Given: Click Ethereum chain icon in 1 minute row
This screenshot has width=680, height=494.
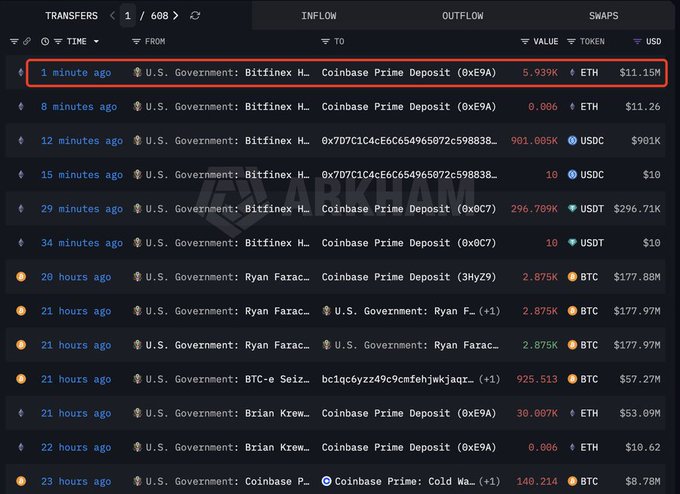Looking at the screenshot, I should (21, 72).
